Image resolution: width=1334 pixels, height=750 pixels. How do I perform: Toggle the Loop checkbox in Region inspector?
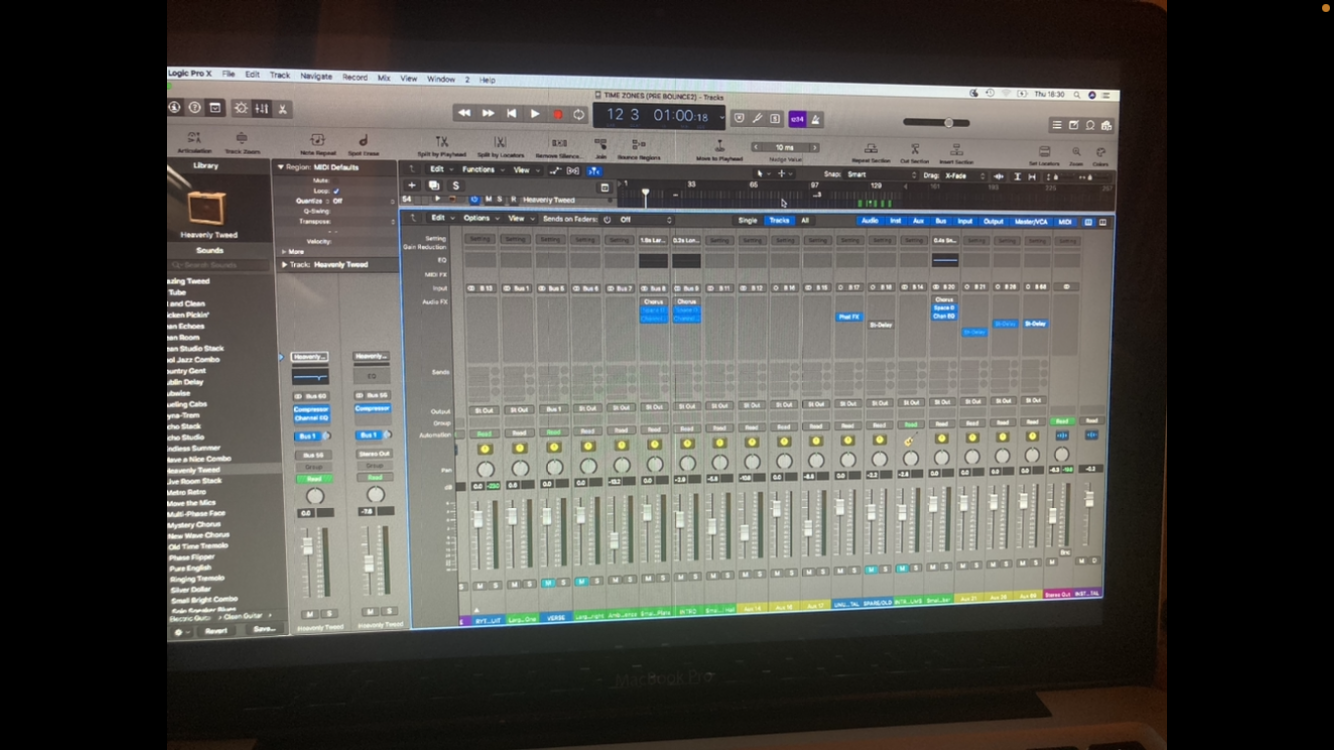(336, 190)
